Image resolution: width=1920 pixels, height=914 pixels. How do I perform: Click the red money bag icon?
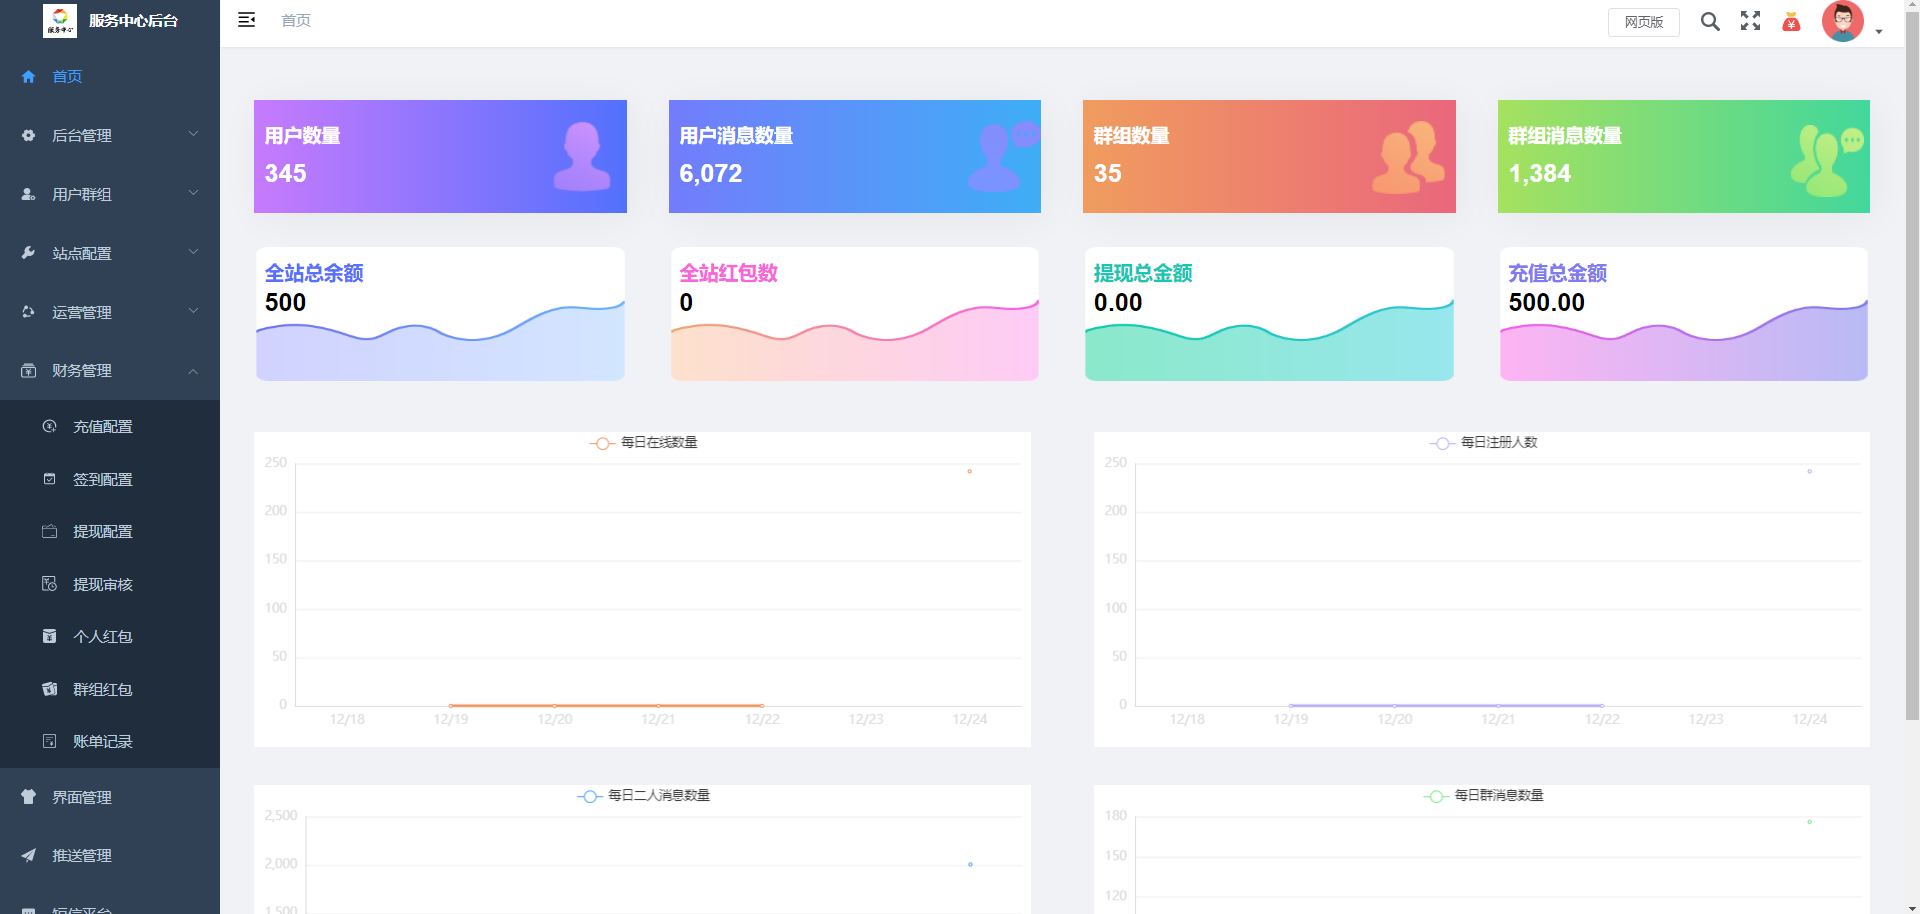click(x=1791, y=22)
